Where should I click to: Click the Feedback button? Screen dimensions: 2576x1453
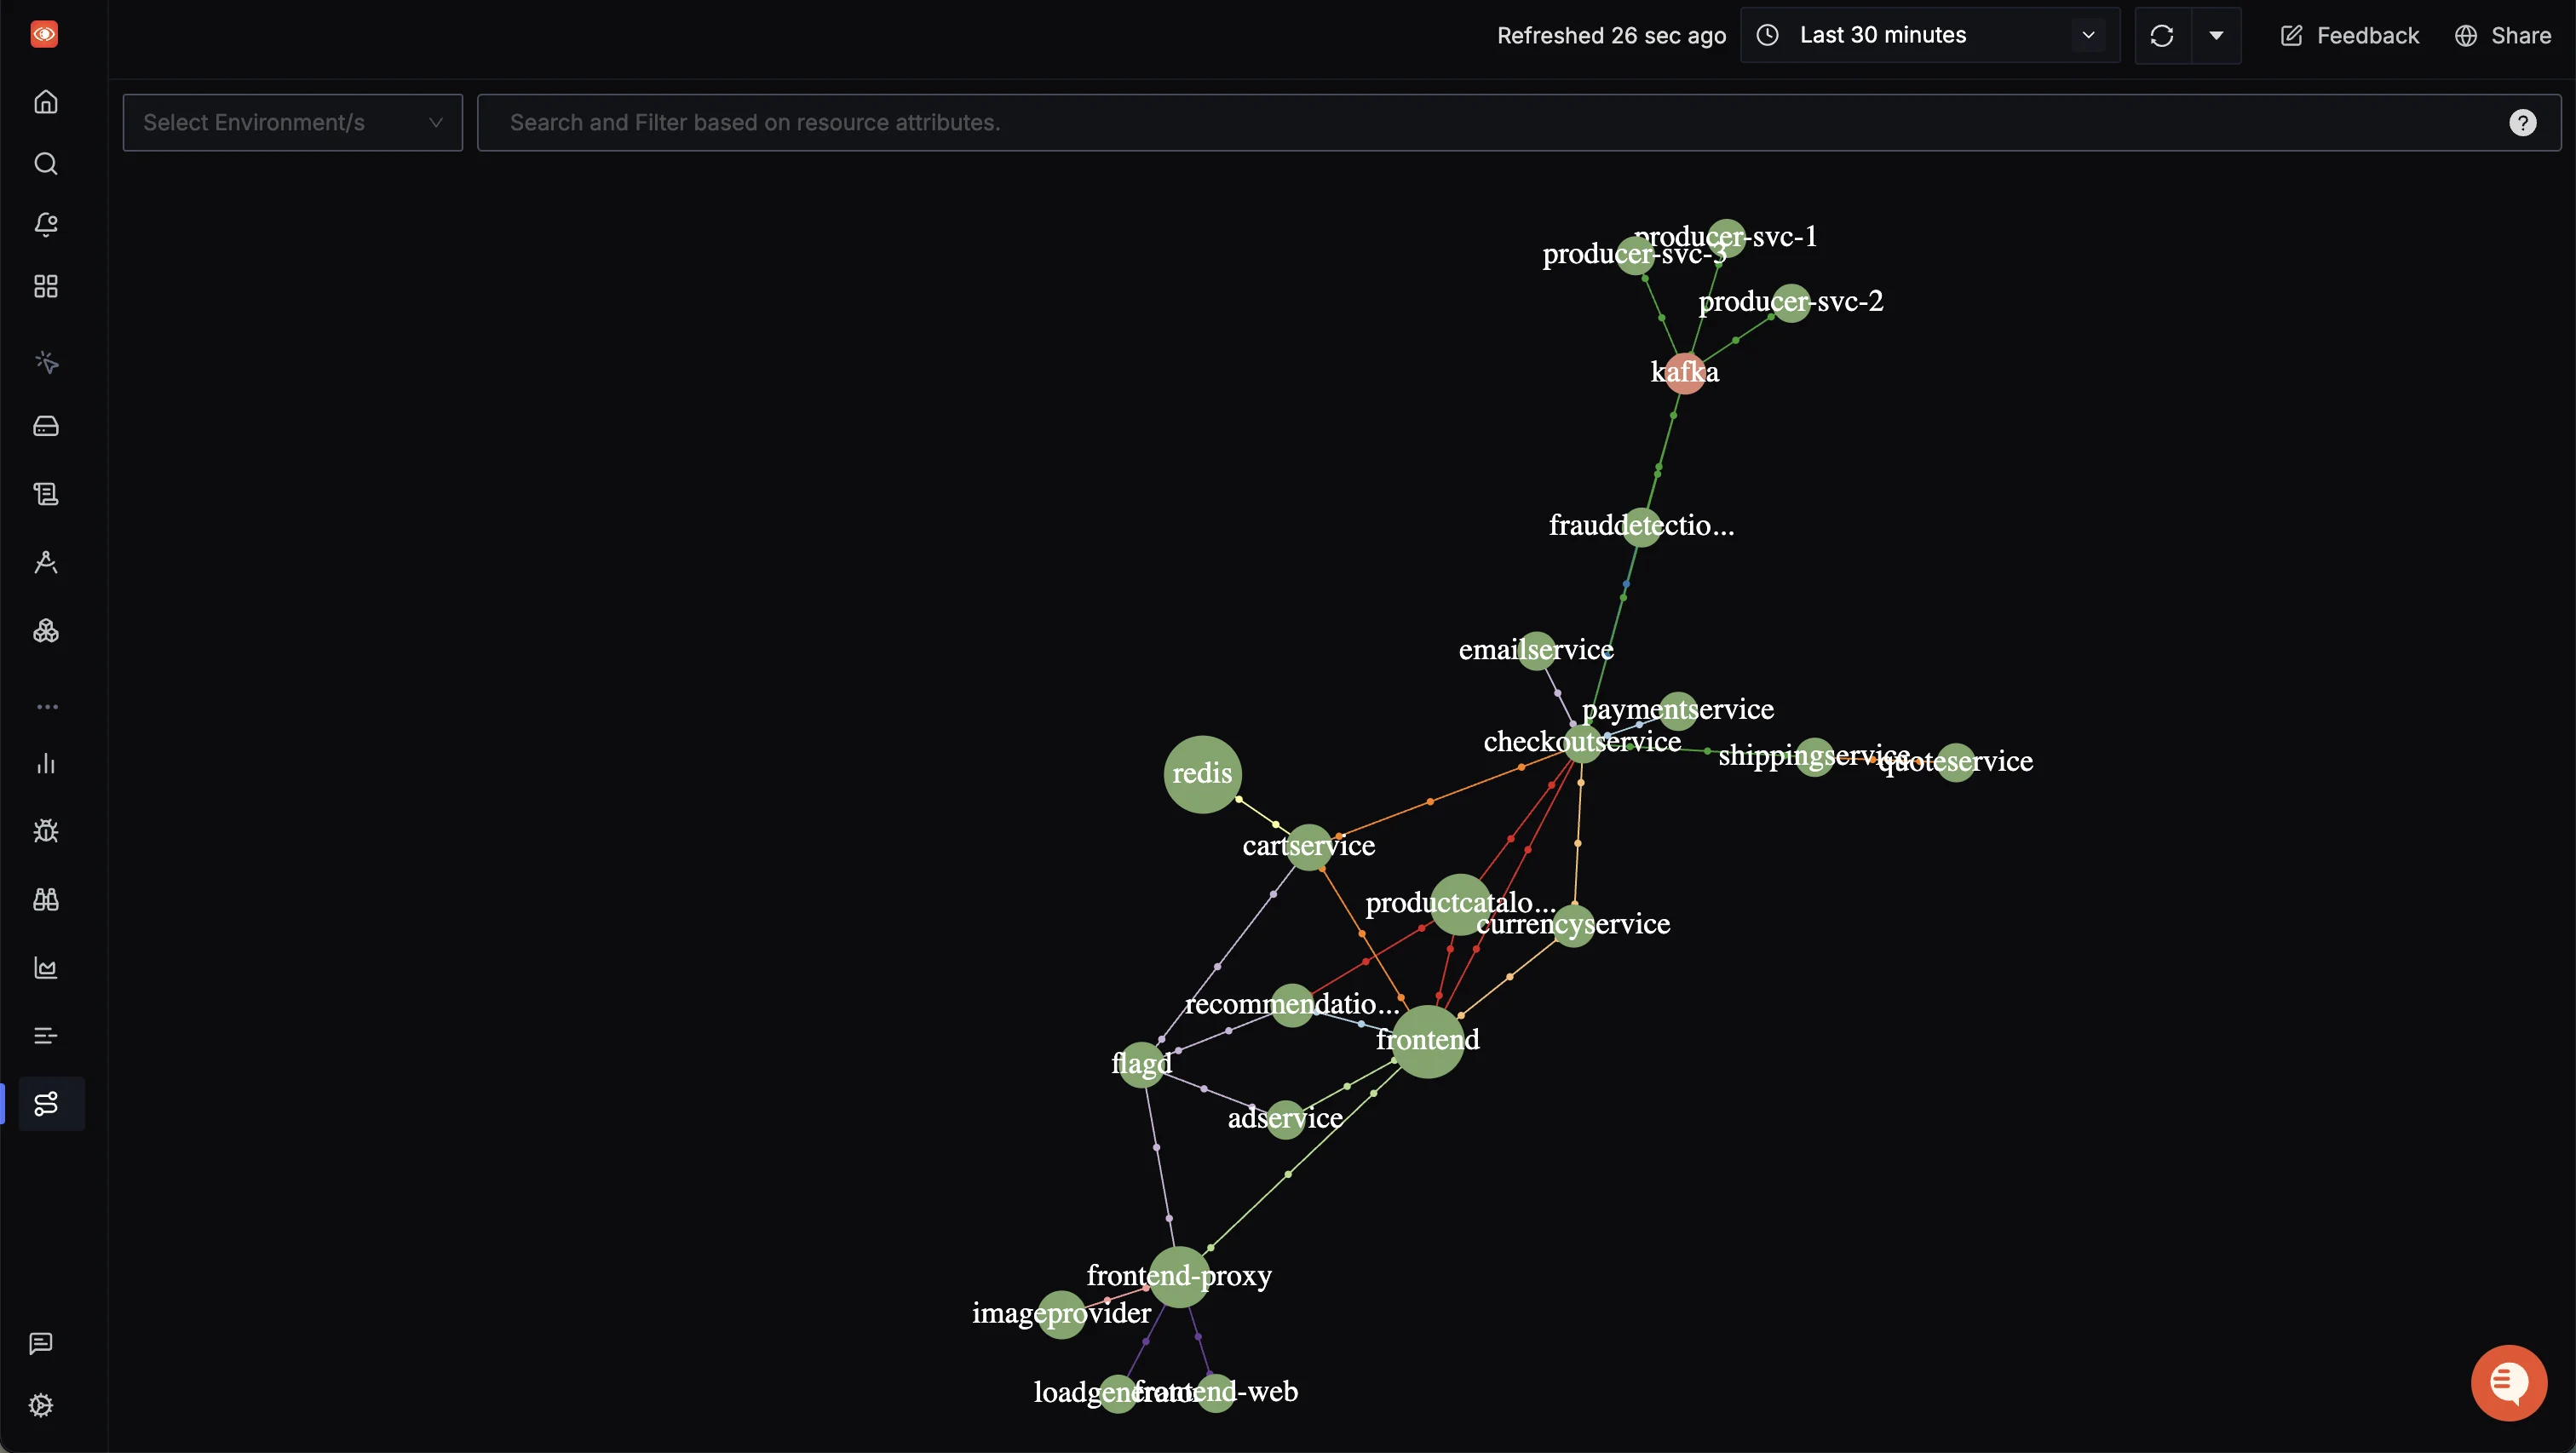[x=2349, y=36]
